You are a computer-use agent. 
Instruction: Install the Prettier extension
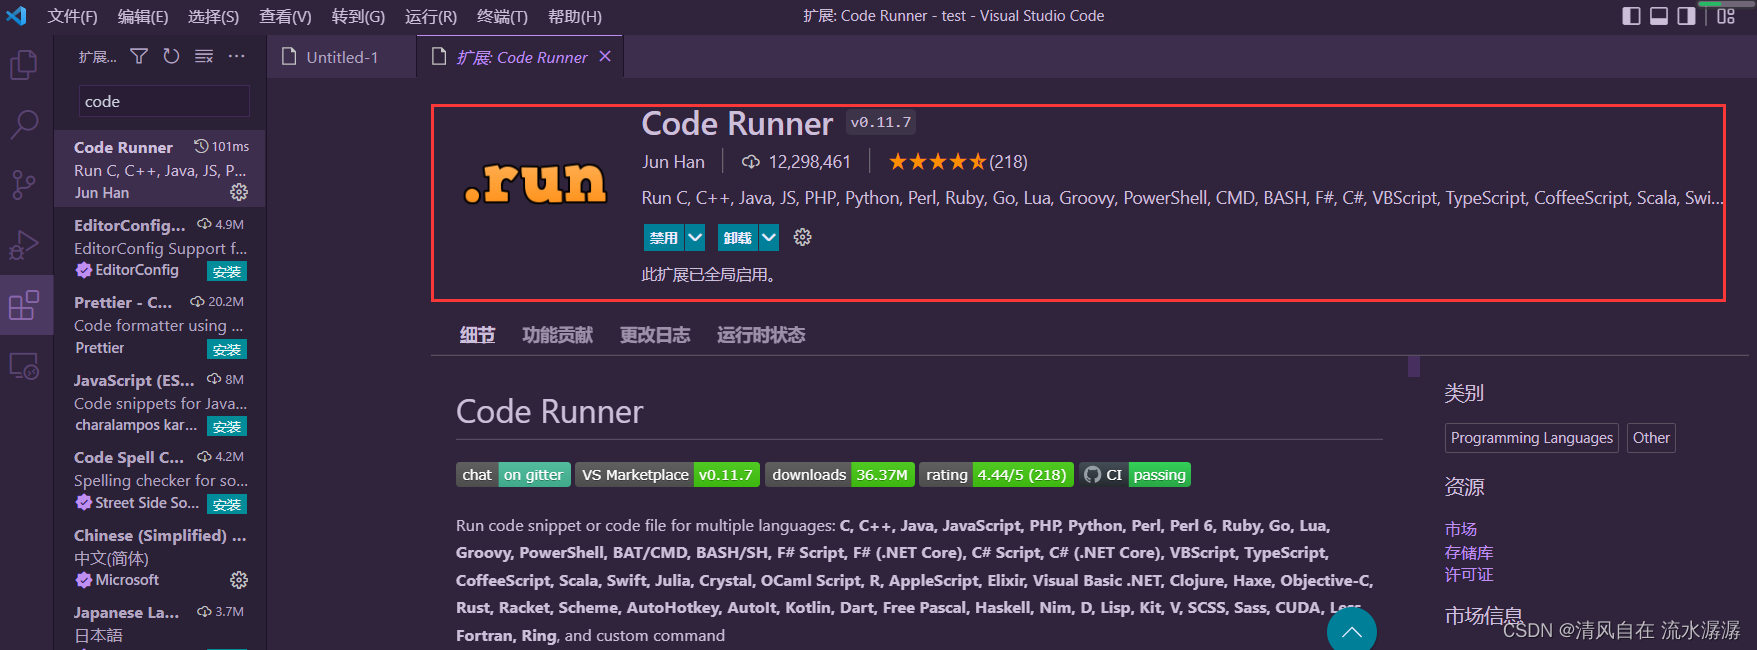[227, 349]
